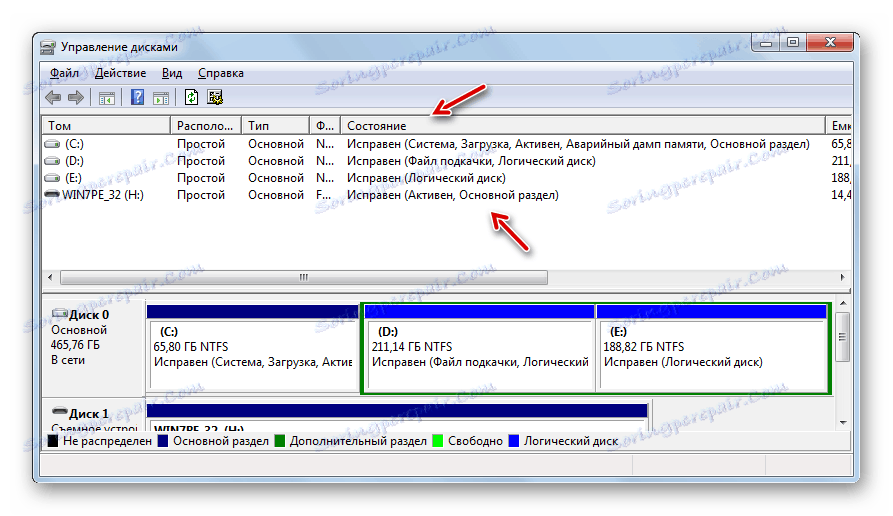Click the Forward arrow toolbar icon
The width and height of the screenshot is (893, 516).
coord(76,97)
